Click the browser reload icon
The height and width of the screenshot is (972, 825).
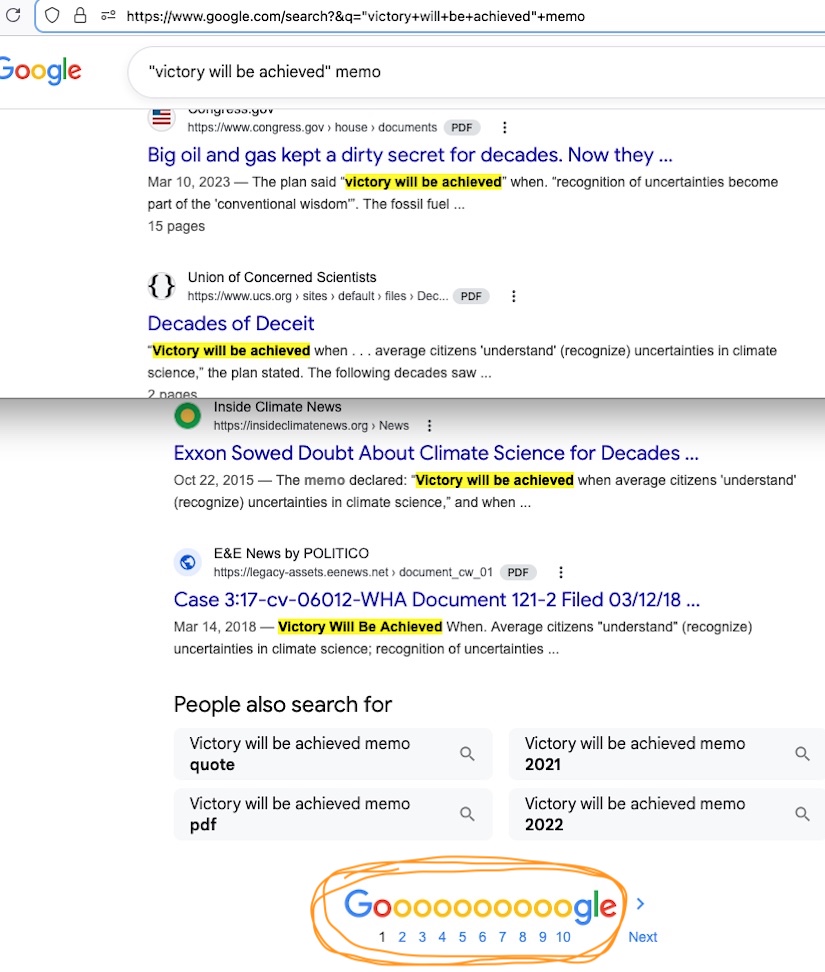pyautogui.click(x=13, y=16)
